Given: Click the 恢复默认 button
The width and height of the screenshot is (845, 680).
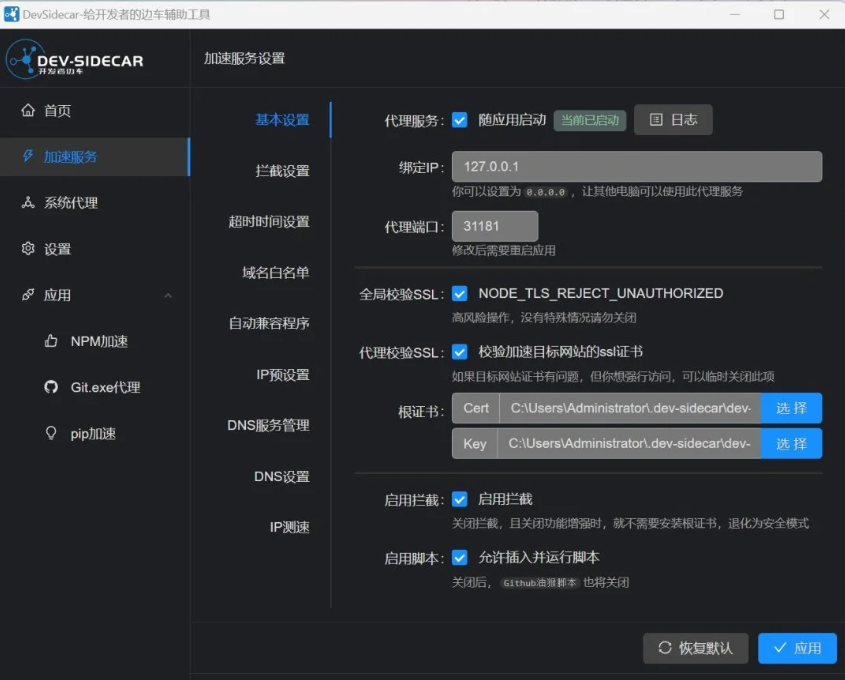Looking at the screenshot, I should [x=695, y=648].
